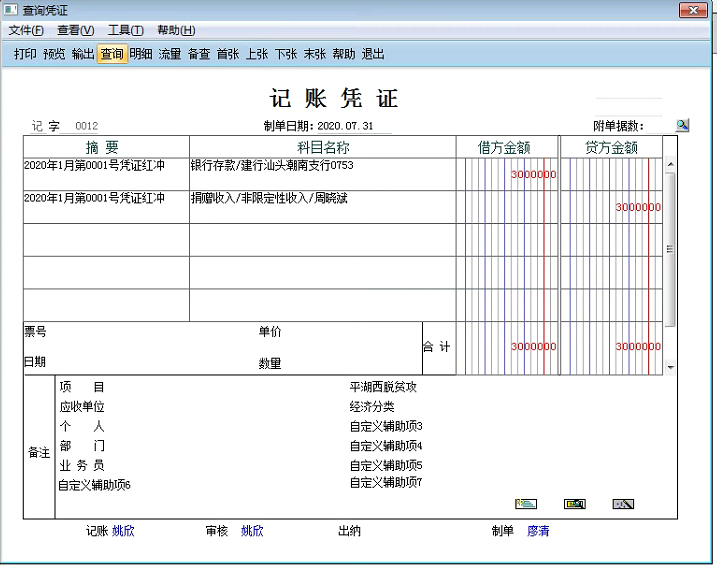
Task: Click preparer name 廖清 next to 制单
Action: [538, 530]
